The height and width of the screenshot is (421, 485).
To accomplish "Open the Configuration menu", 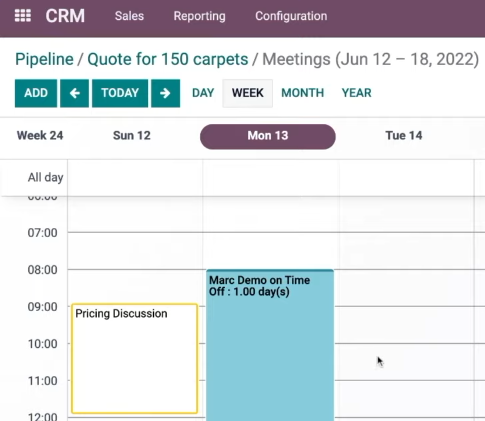I will (x=291, y=16).
